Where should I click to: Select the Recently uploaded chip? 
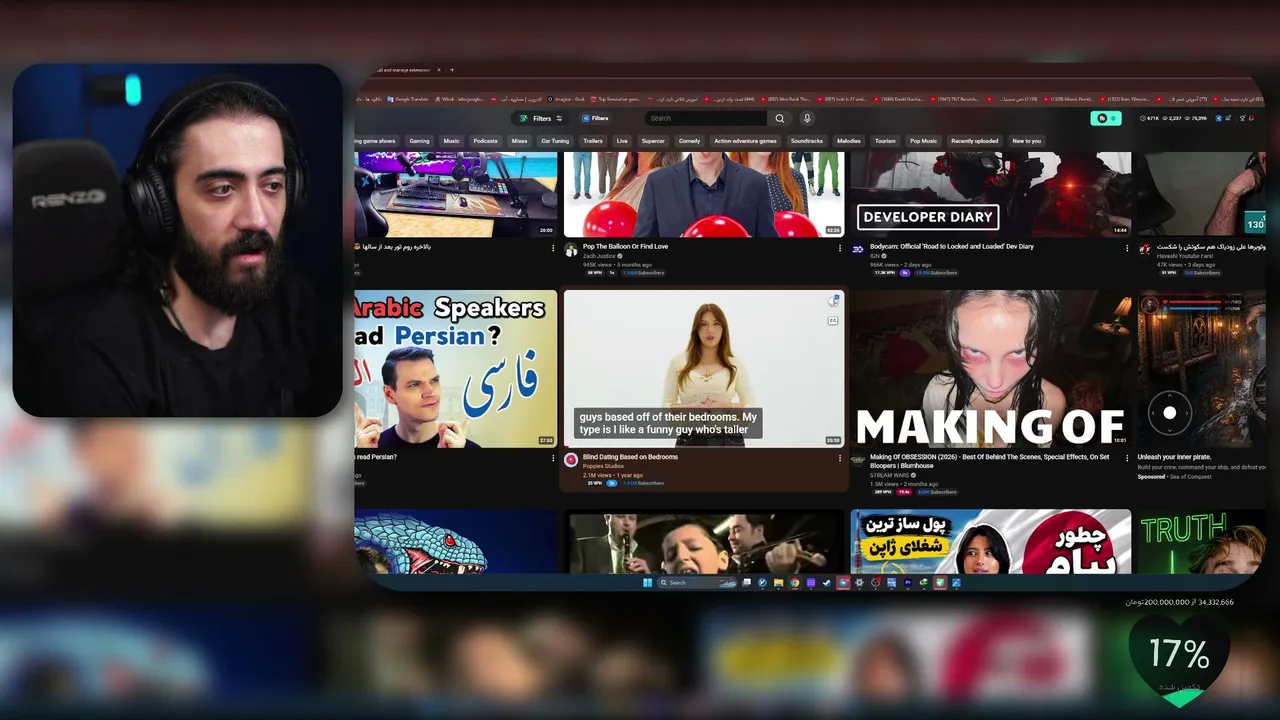click(x=974, y=141)
